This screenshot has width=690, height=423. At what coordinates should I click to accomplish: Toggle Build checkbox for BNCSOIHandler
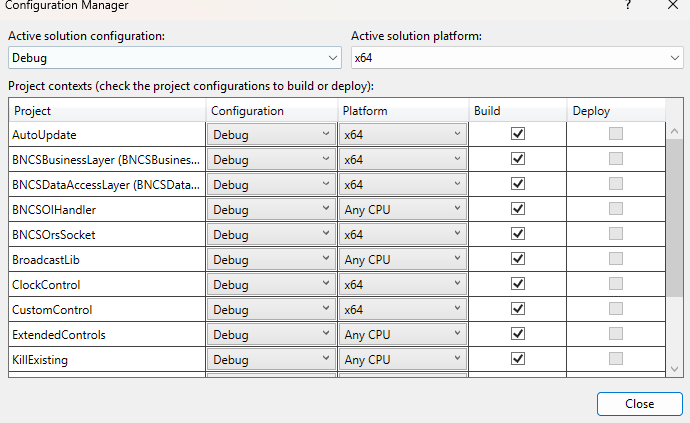pyautogui.click(x=518, y=209)
